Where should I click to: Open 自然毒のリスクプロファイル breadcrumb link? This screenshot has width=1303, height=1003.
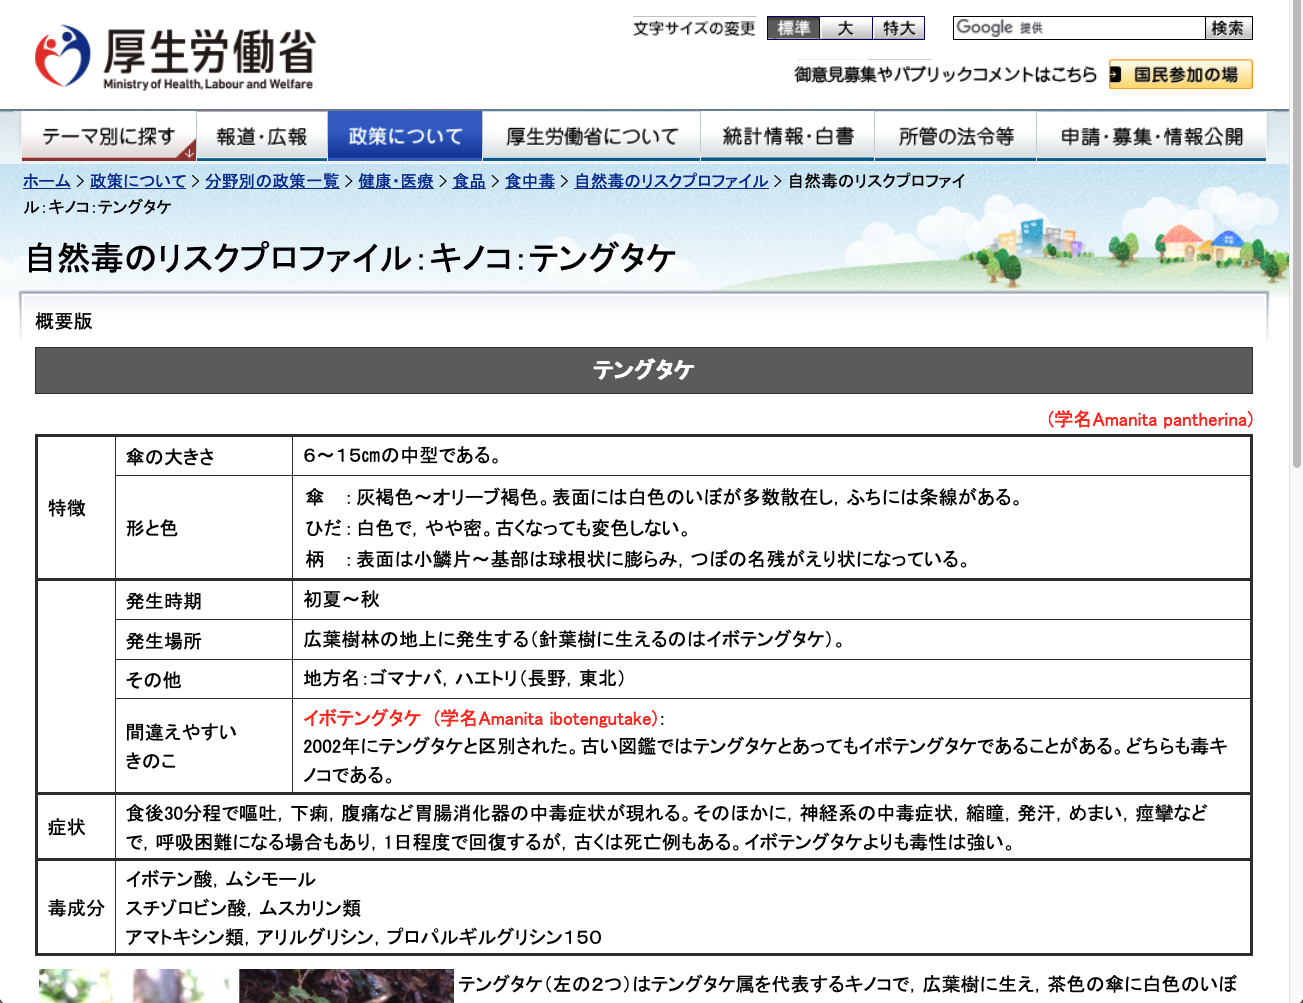tap(671, 181)
